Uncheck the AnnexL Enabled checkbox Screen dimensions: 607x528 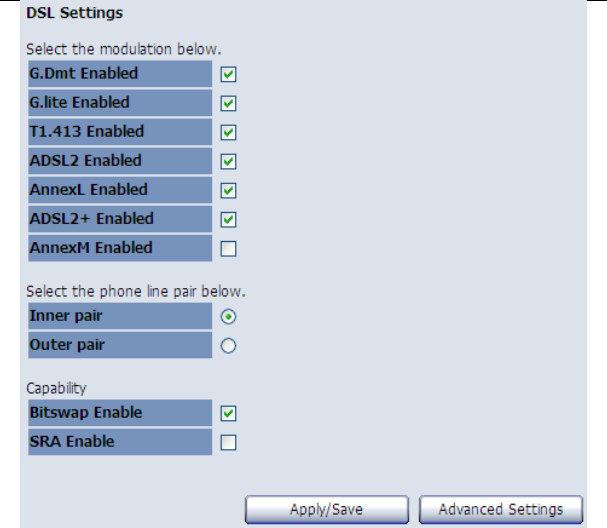pyautogui.click(x=228, y=190)
